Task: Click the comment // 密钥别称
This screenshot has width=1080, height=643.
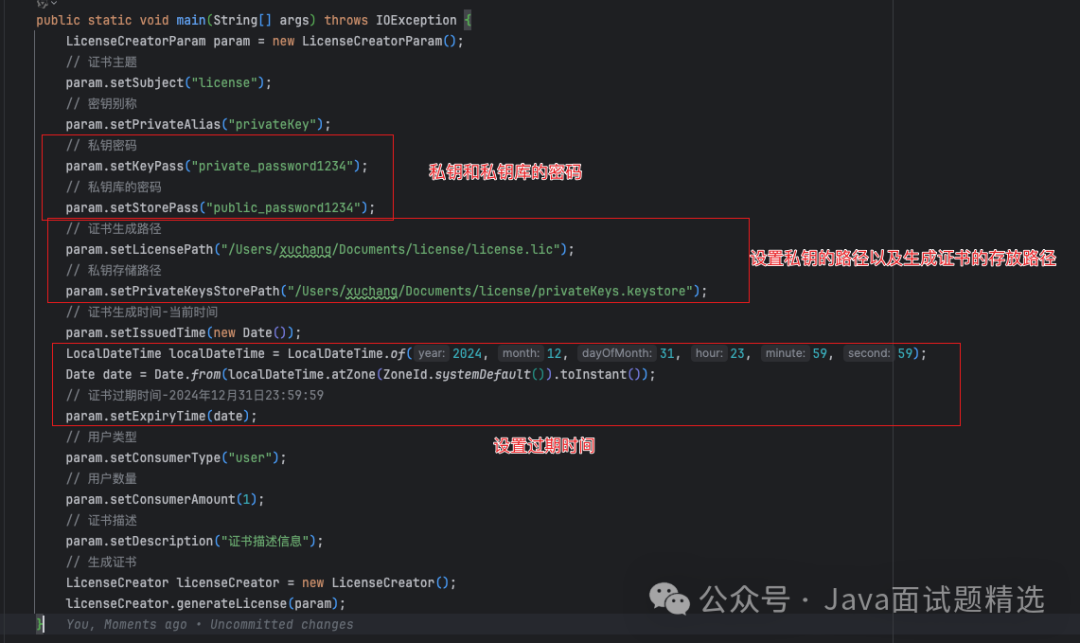Action: [101, 103]
